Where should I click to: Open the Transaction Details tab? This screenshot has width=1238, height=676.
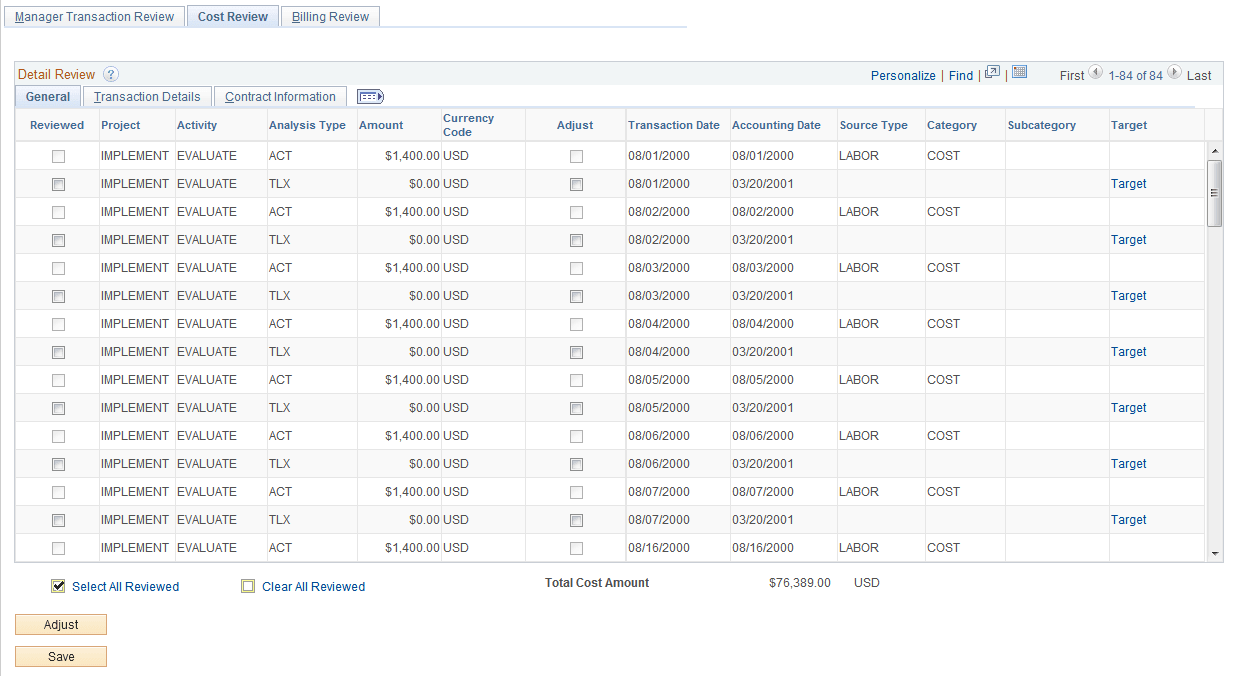(146, 96)
